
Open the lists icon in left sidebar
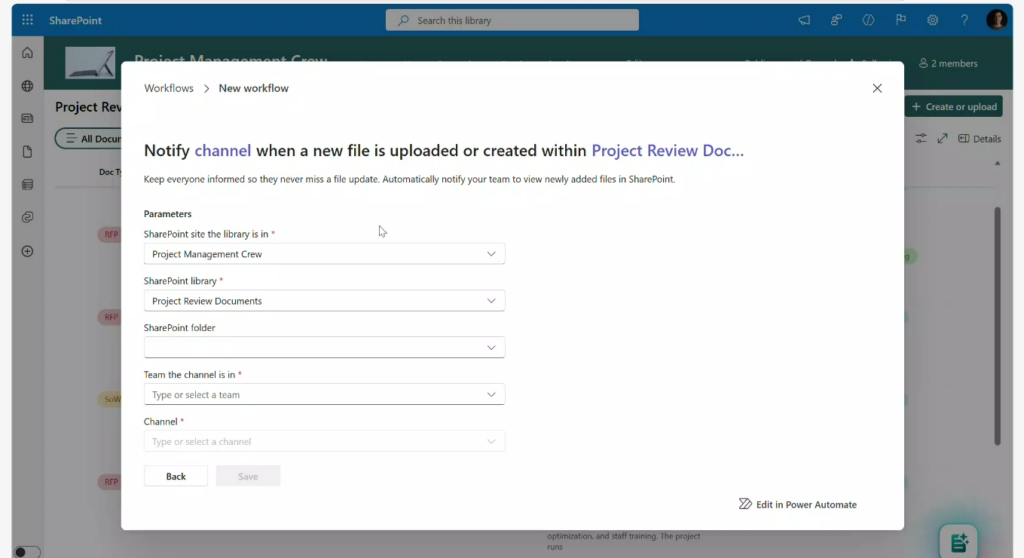pyautogui.click(x=27, y=184)
